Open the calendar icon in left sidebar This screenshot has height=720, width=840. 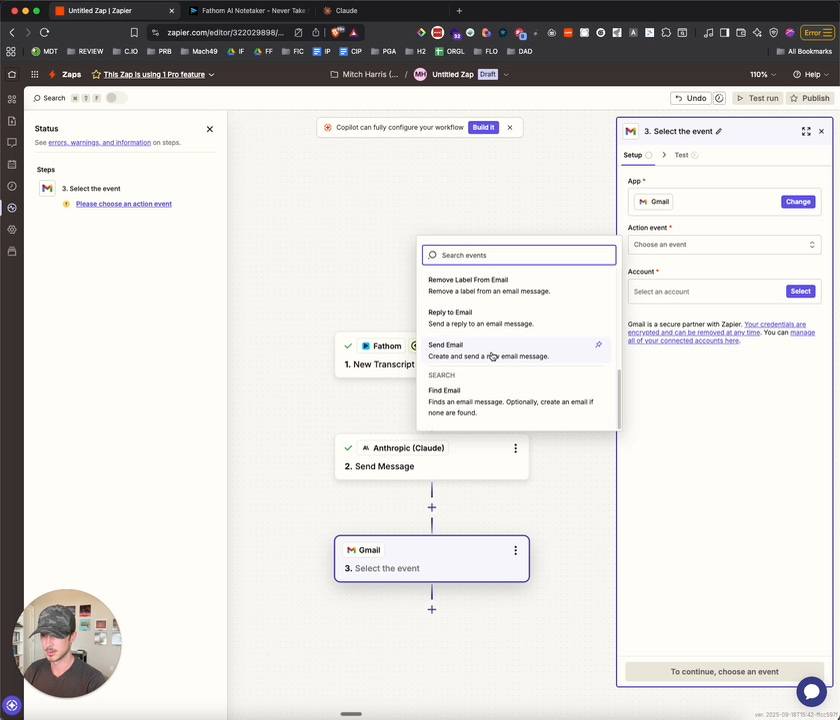(x=12, y=164)
